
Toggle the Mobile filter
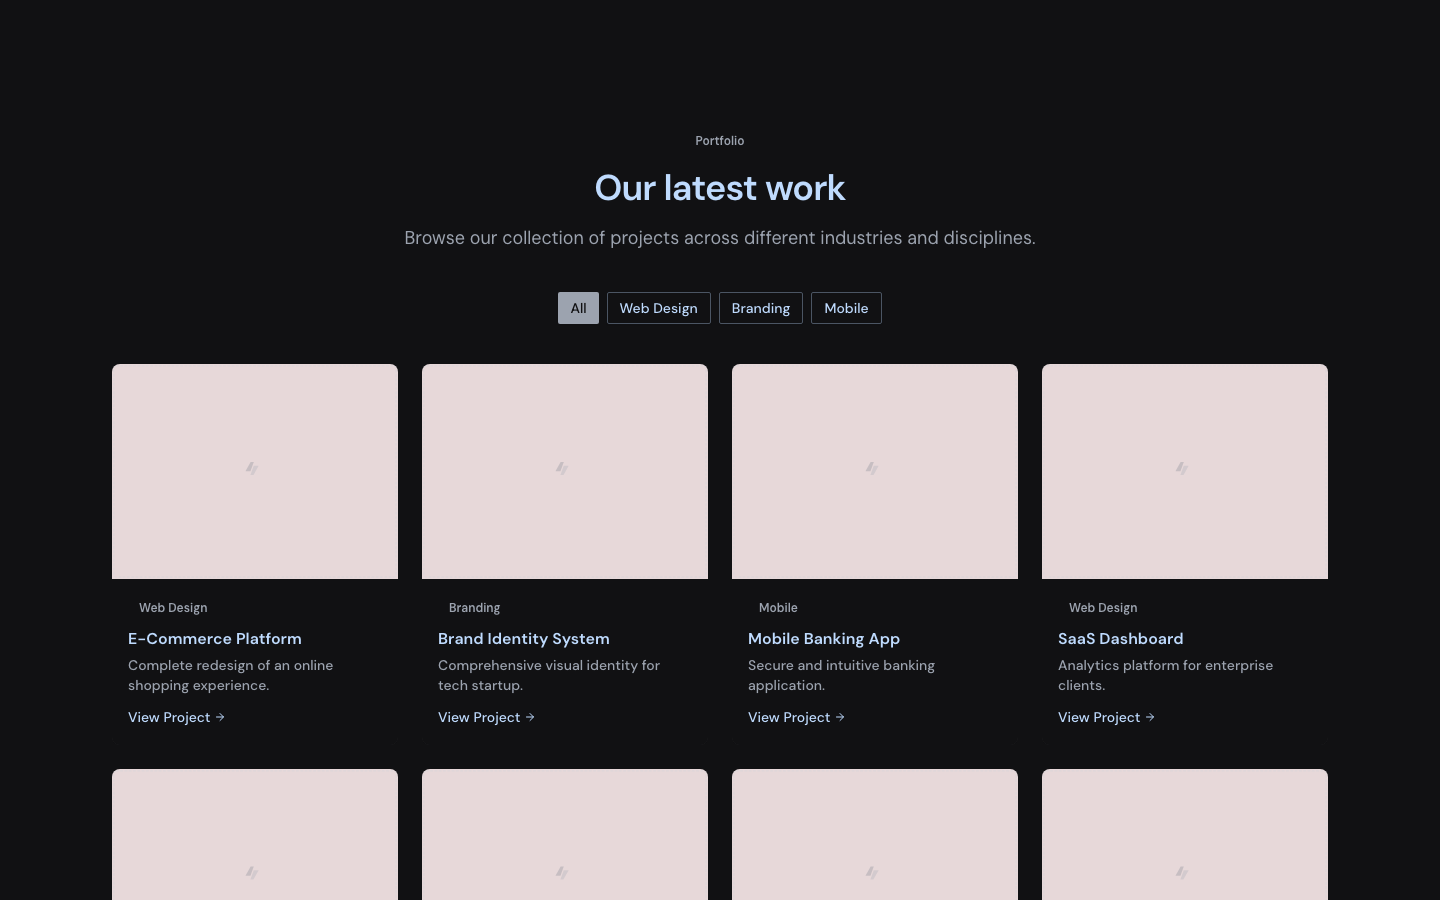coord(846,308)
